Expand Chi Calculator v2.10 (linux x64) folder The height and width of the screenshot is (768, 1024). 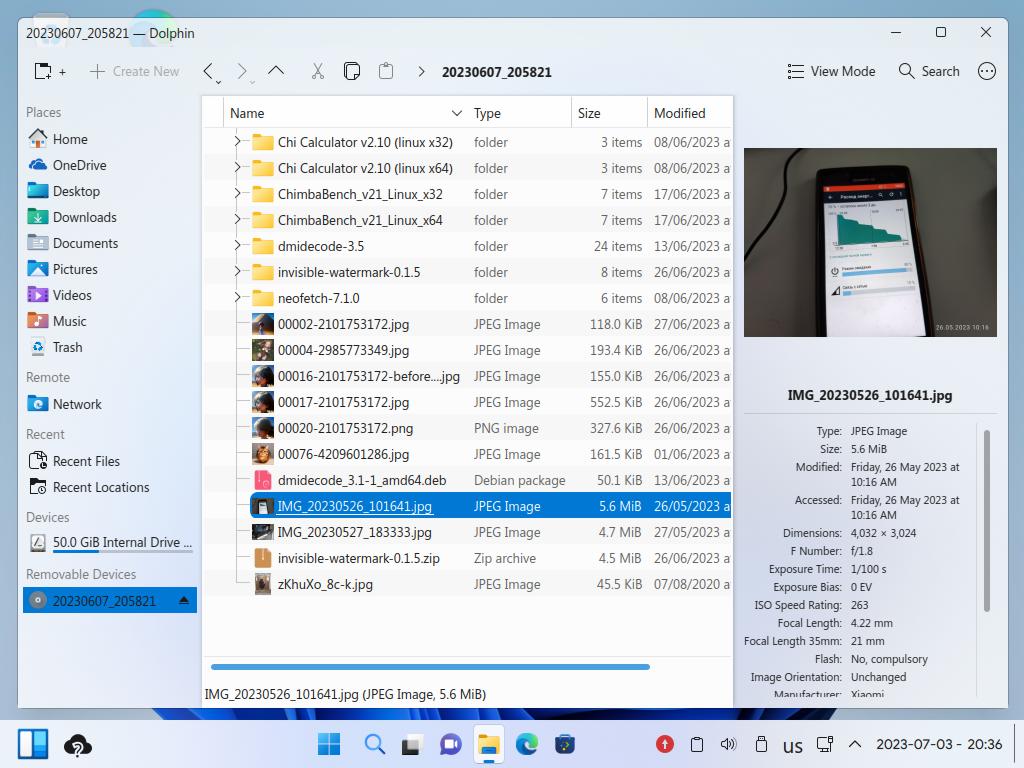click(238, 167)
